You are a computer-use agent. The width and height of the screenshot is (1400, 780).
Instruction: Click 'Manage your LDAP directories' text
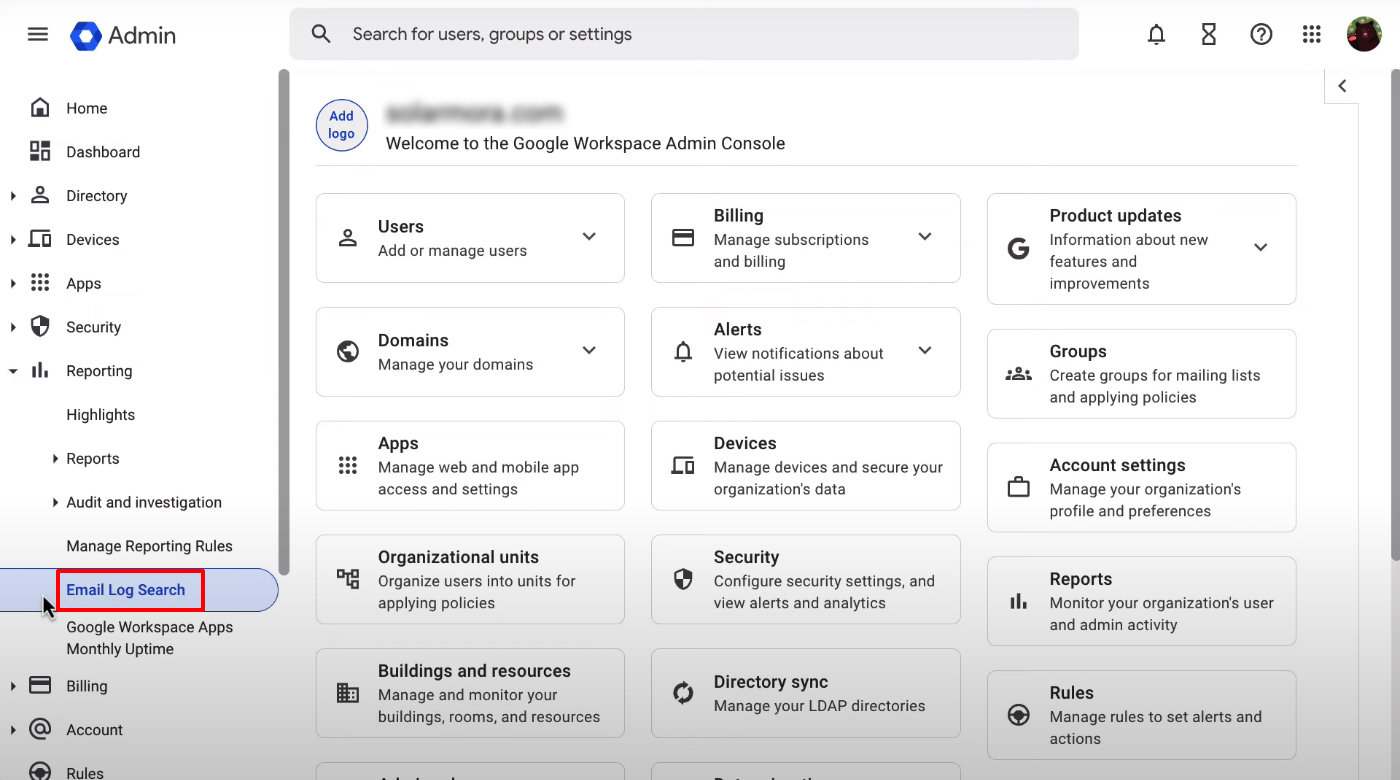(x=819, y=705)
